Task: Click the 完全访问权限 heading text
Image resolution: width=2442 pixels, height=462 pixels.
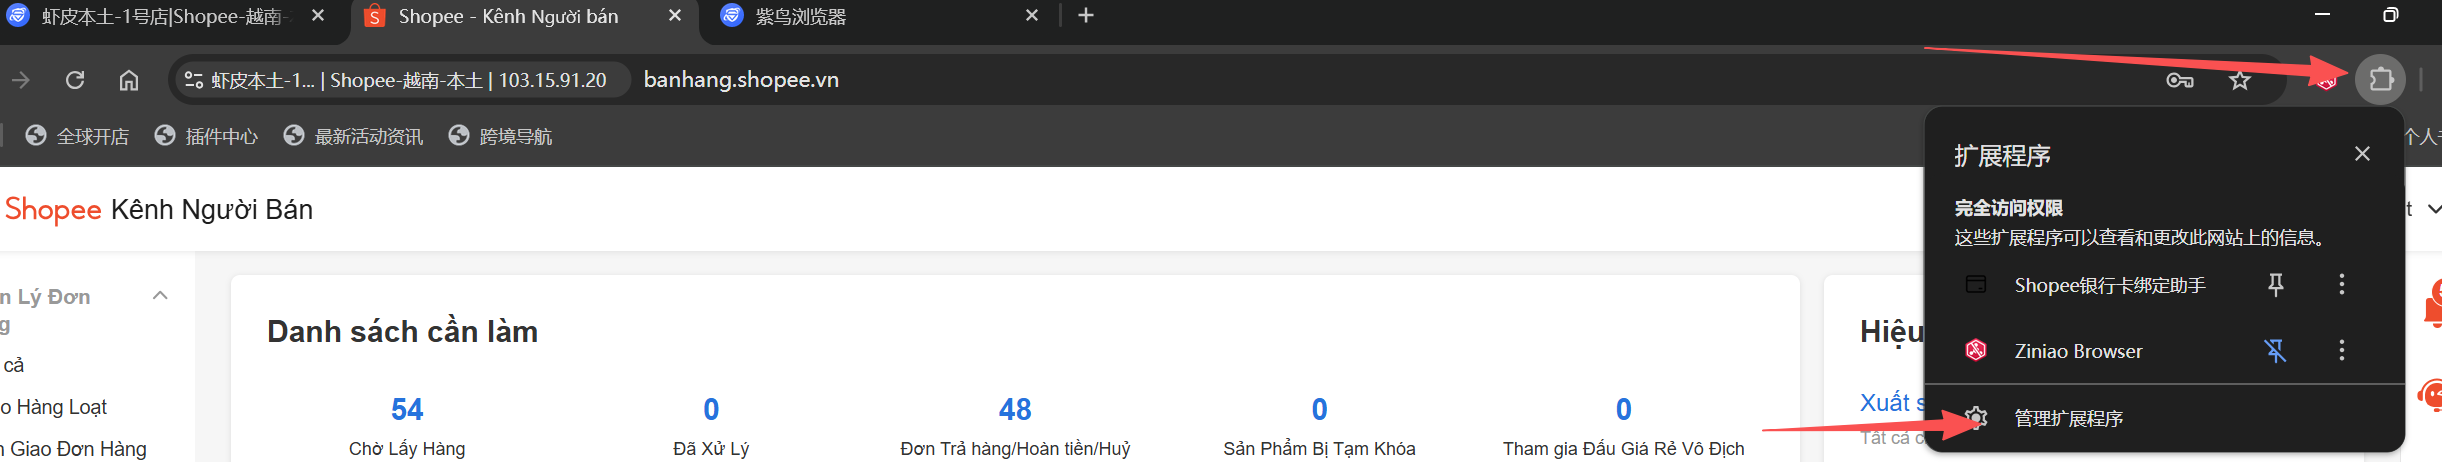Action: pos(2008,208)
